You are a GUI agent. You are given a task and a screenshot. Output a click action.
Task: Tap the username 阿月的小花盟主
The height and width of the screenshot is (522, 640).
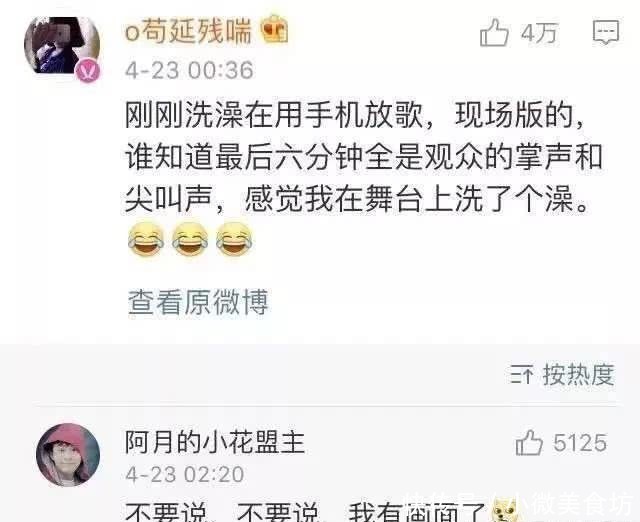tap(215, 443)
